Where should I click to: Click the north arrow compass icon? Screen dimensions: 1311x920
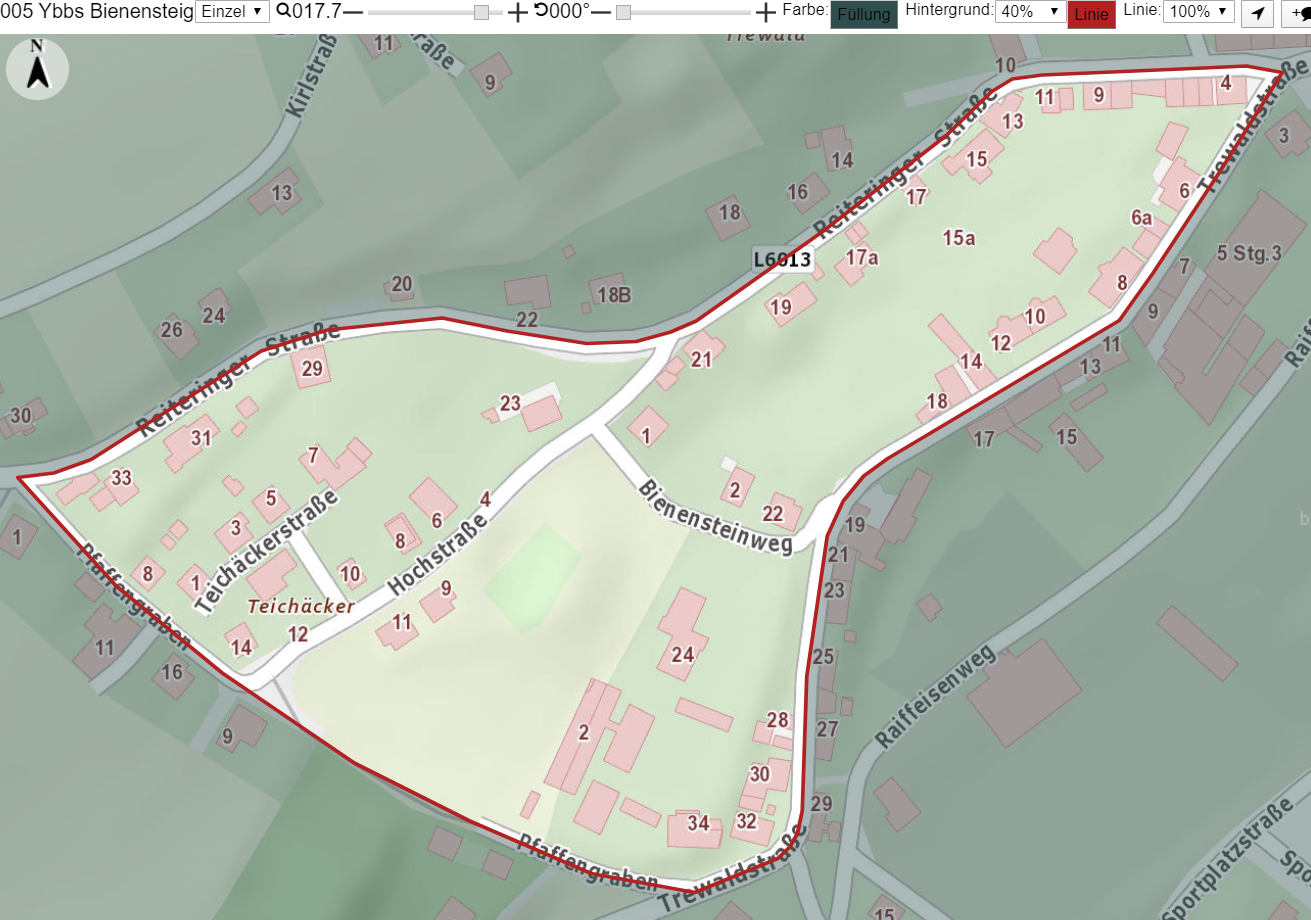click(37, 68)
